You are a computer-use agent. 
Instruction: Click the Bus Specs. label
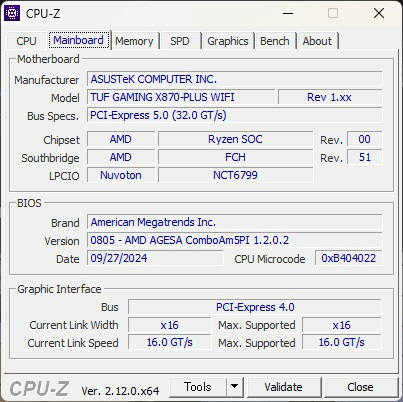coord(53,116)
